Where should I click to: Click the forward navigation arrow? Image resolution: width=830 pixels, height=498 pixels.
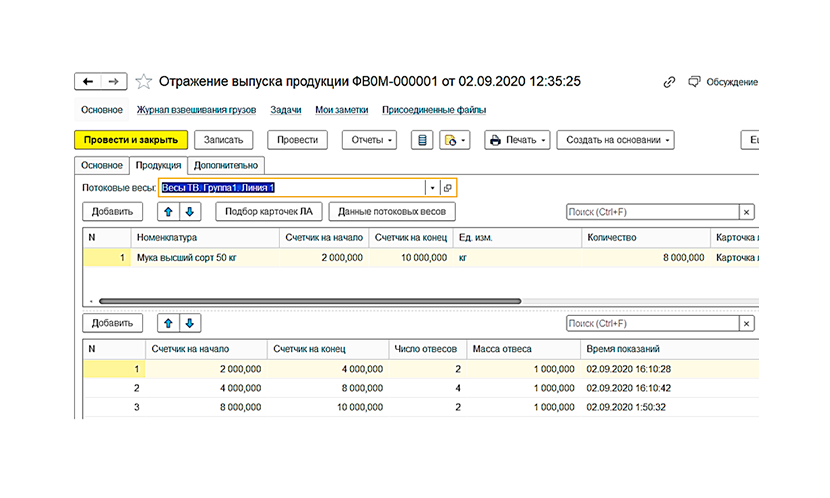[114, 81]
